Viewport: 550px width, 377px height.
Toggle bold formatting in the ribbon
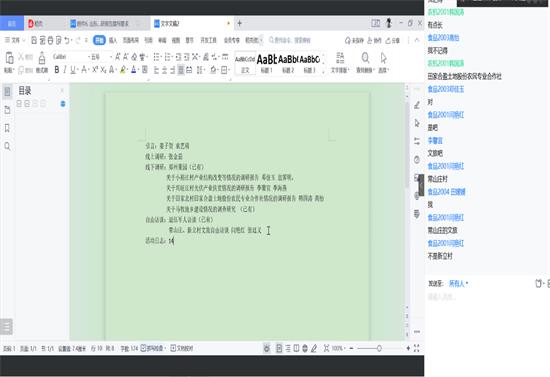click(x=57, y=70)
